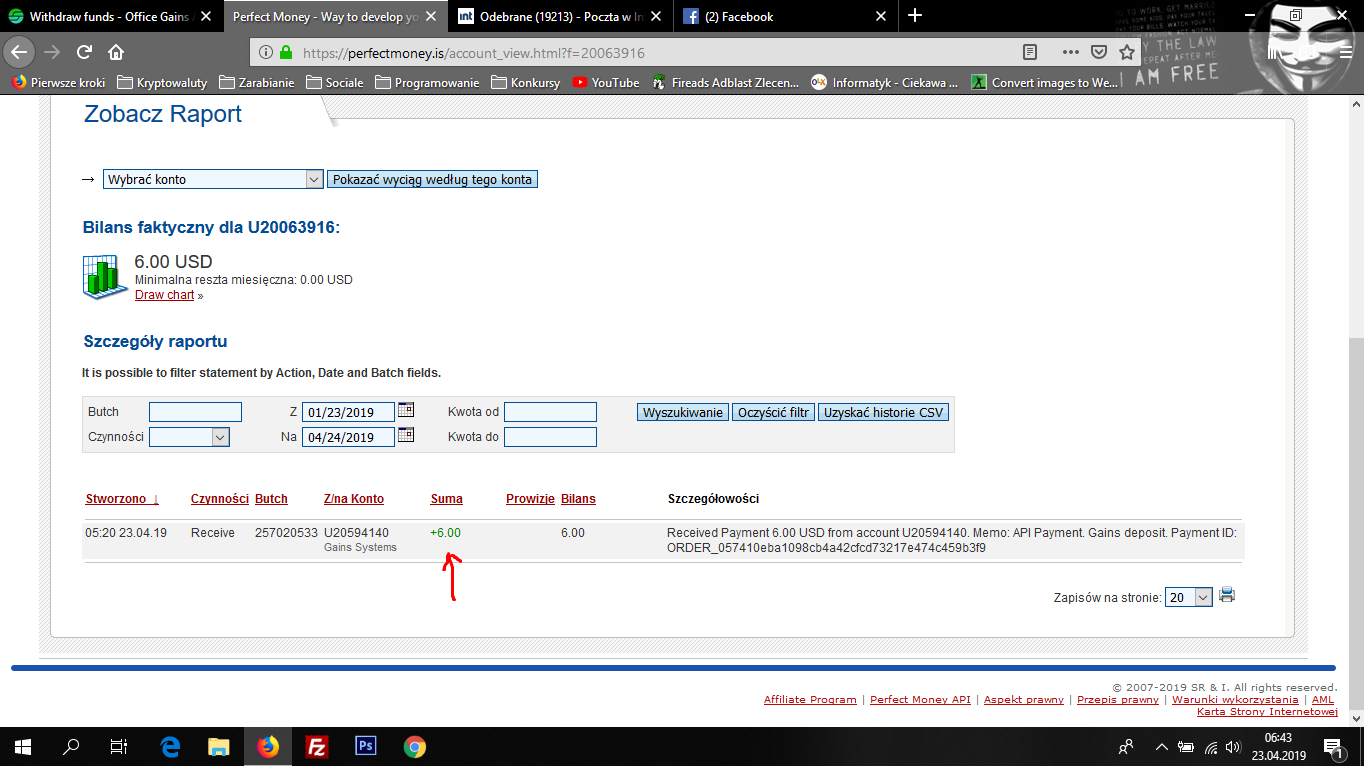Sort by the Z/na Konto column header
Image resolution: width=1364 pixels, height=766 pixels.
point(354,499)
